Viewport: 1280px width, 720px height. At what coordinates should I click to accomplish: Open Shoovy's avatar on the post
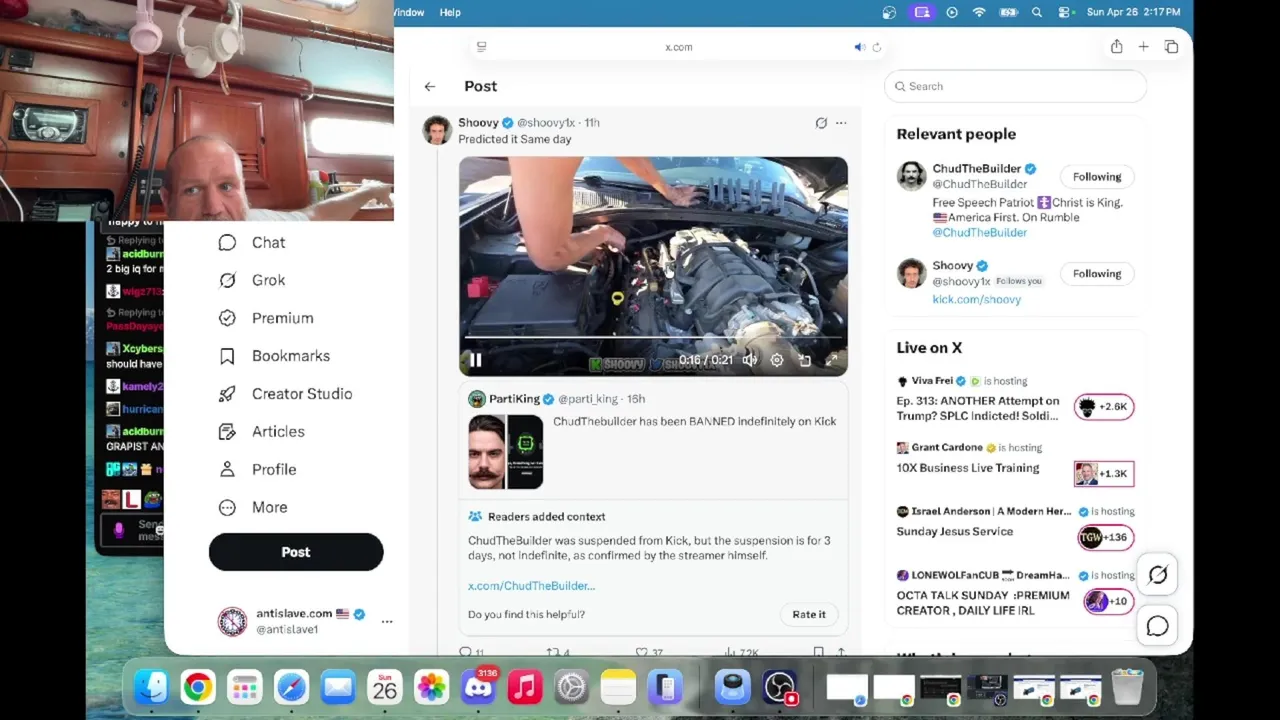tap(437, 130)
